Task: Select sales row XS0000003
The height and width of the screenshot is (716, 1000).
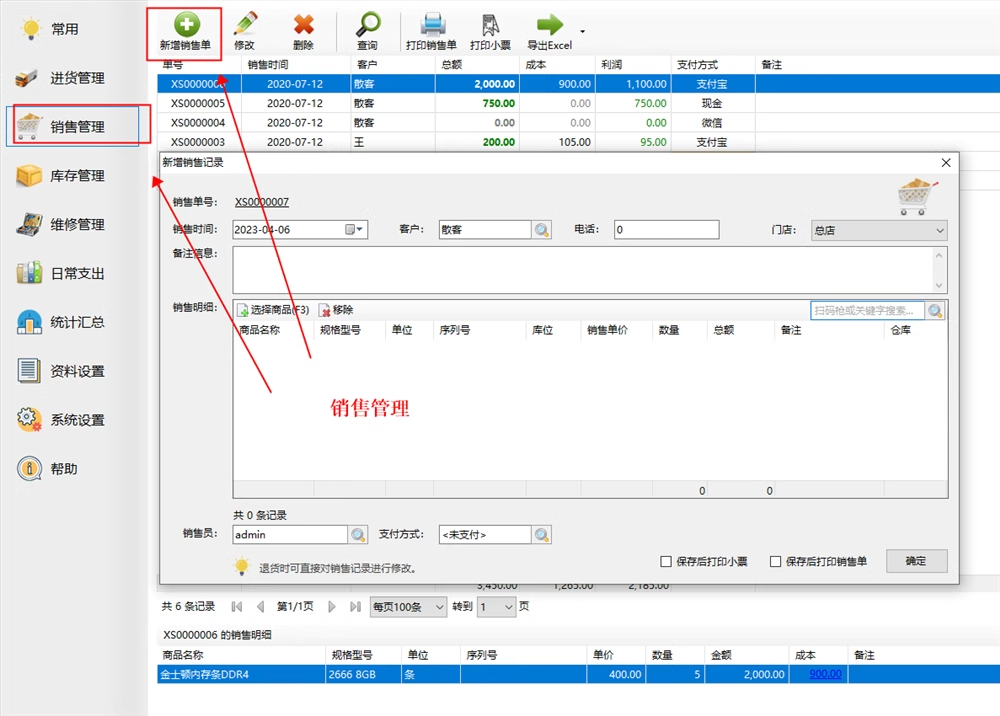Action: [578, 142]
